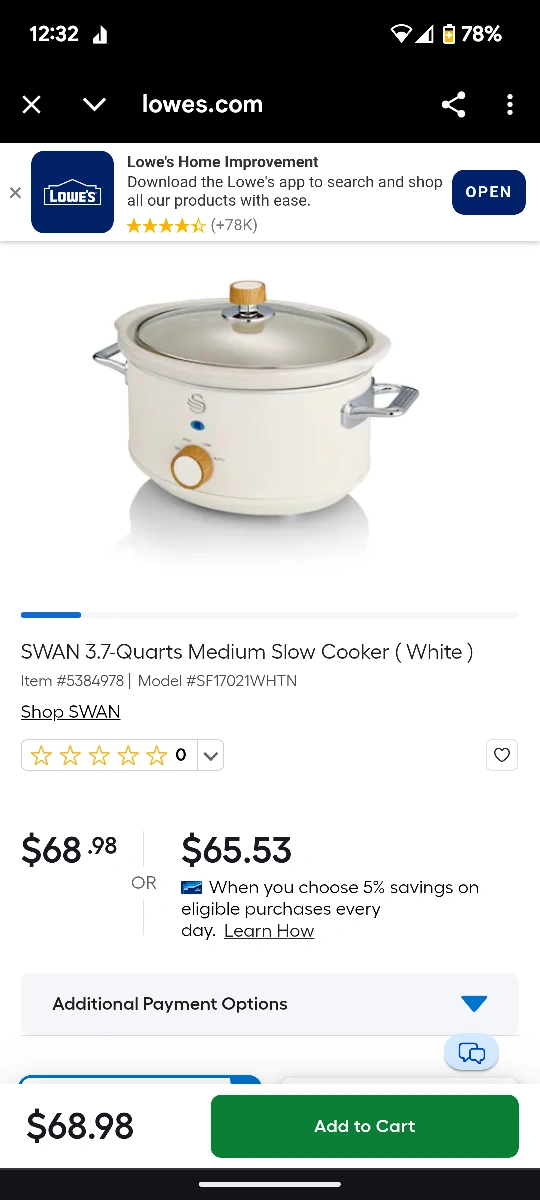The image size is (540, 1200).
Task: Tap the five-star product rating
Action: pyautogui.click(x=98, y=756)
